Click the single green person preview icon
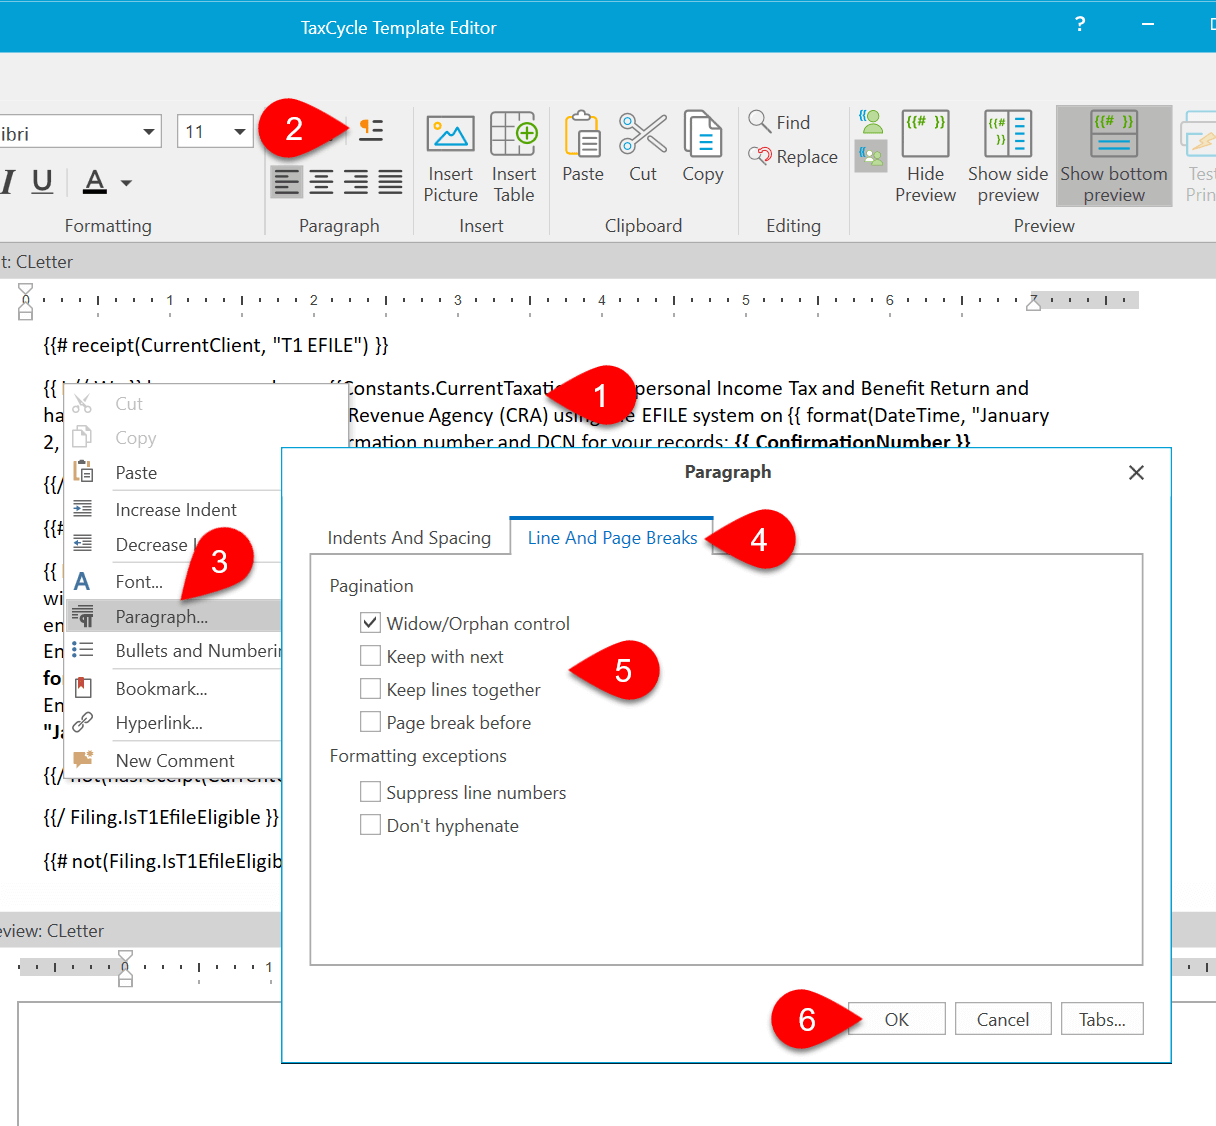The image size is (1216, 1126). click(x=871, y=122)
